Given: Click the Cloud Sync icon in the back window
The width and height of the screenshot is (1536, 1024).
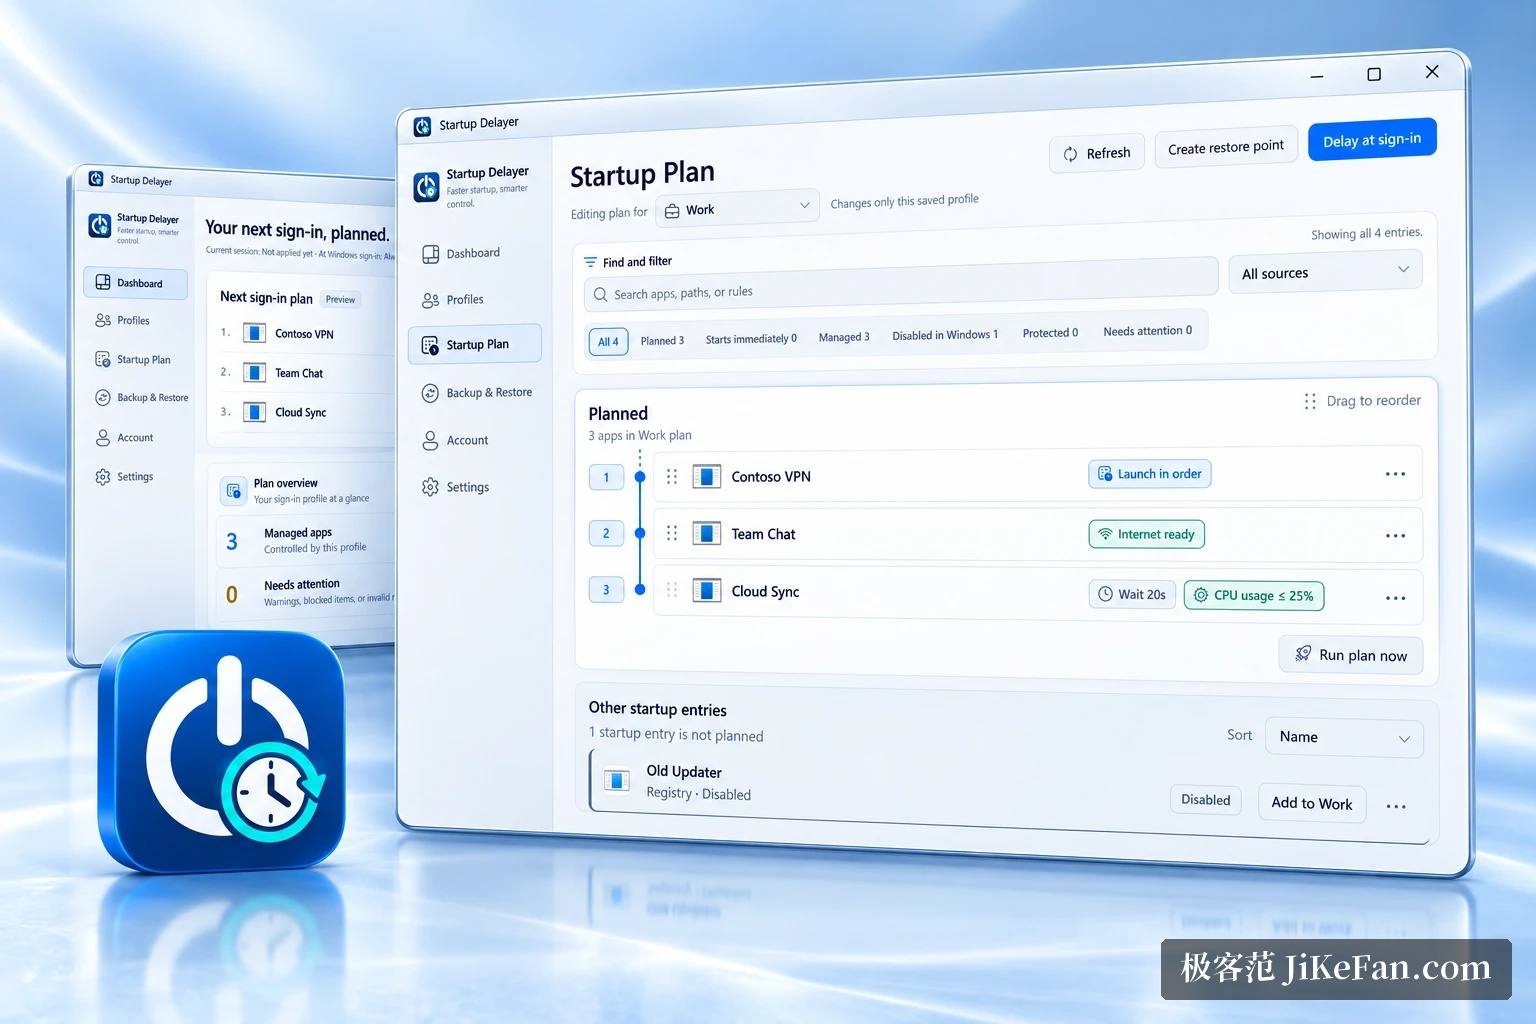Looking at the screenshot, I should pos(255,412).
